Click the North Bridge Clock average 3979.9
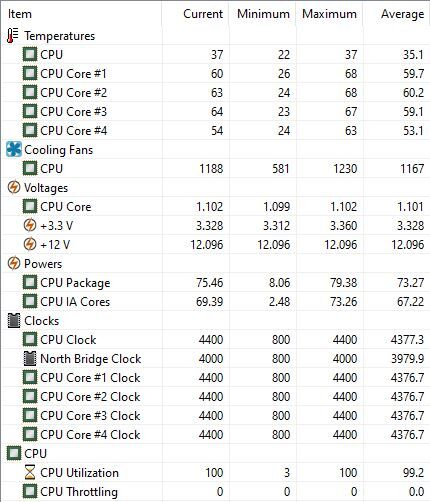Viewport: 430px width, 502px height. [x=407, y=359]
